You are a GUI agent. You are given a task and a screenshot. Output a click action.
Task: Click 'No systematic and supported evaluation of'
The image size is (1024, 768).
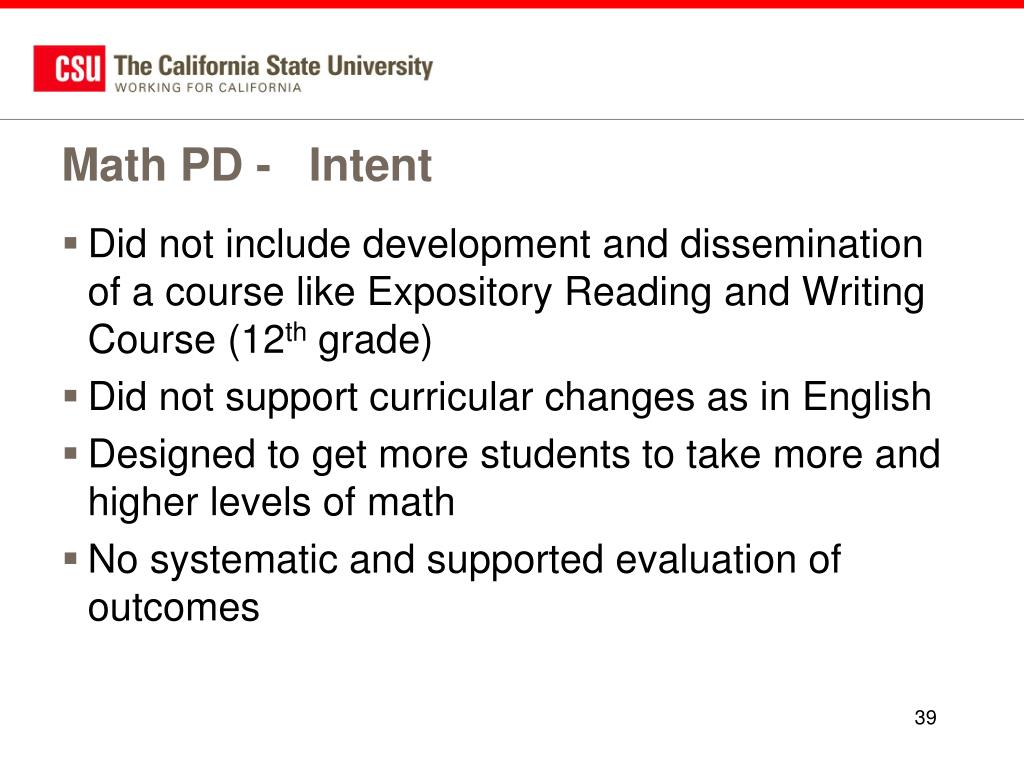pos(464,560)
